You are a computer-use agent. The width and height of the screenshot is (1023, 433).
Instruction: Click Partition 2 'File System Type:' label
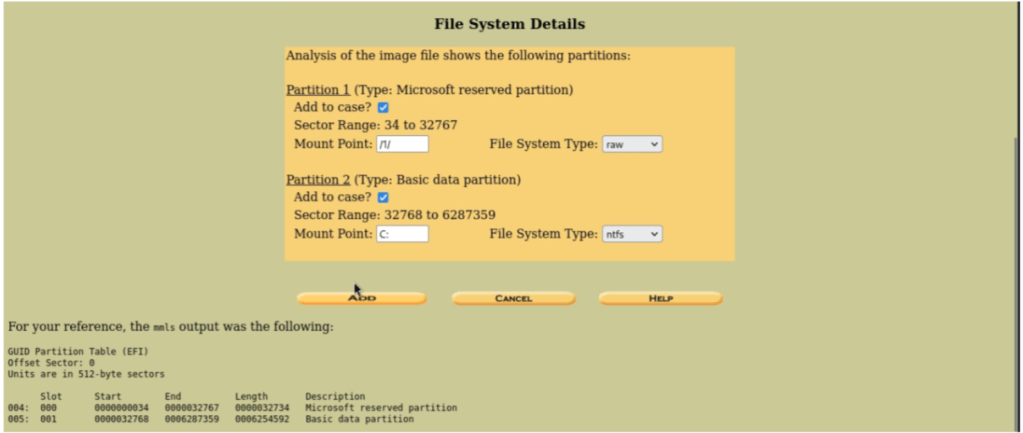[543, 234]
